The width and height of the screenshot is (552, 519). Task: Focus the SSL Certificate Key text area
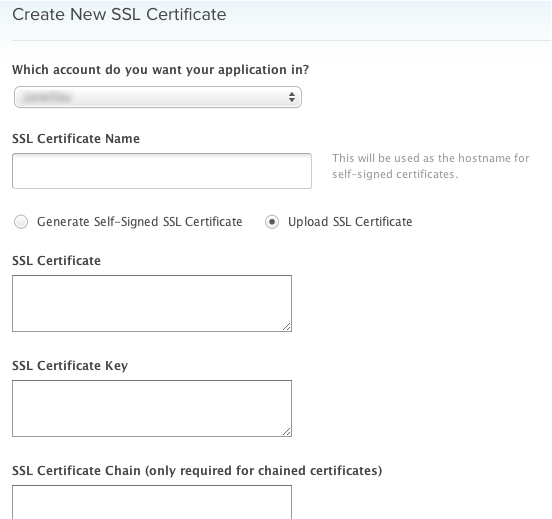point(152,408)
